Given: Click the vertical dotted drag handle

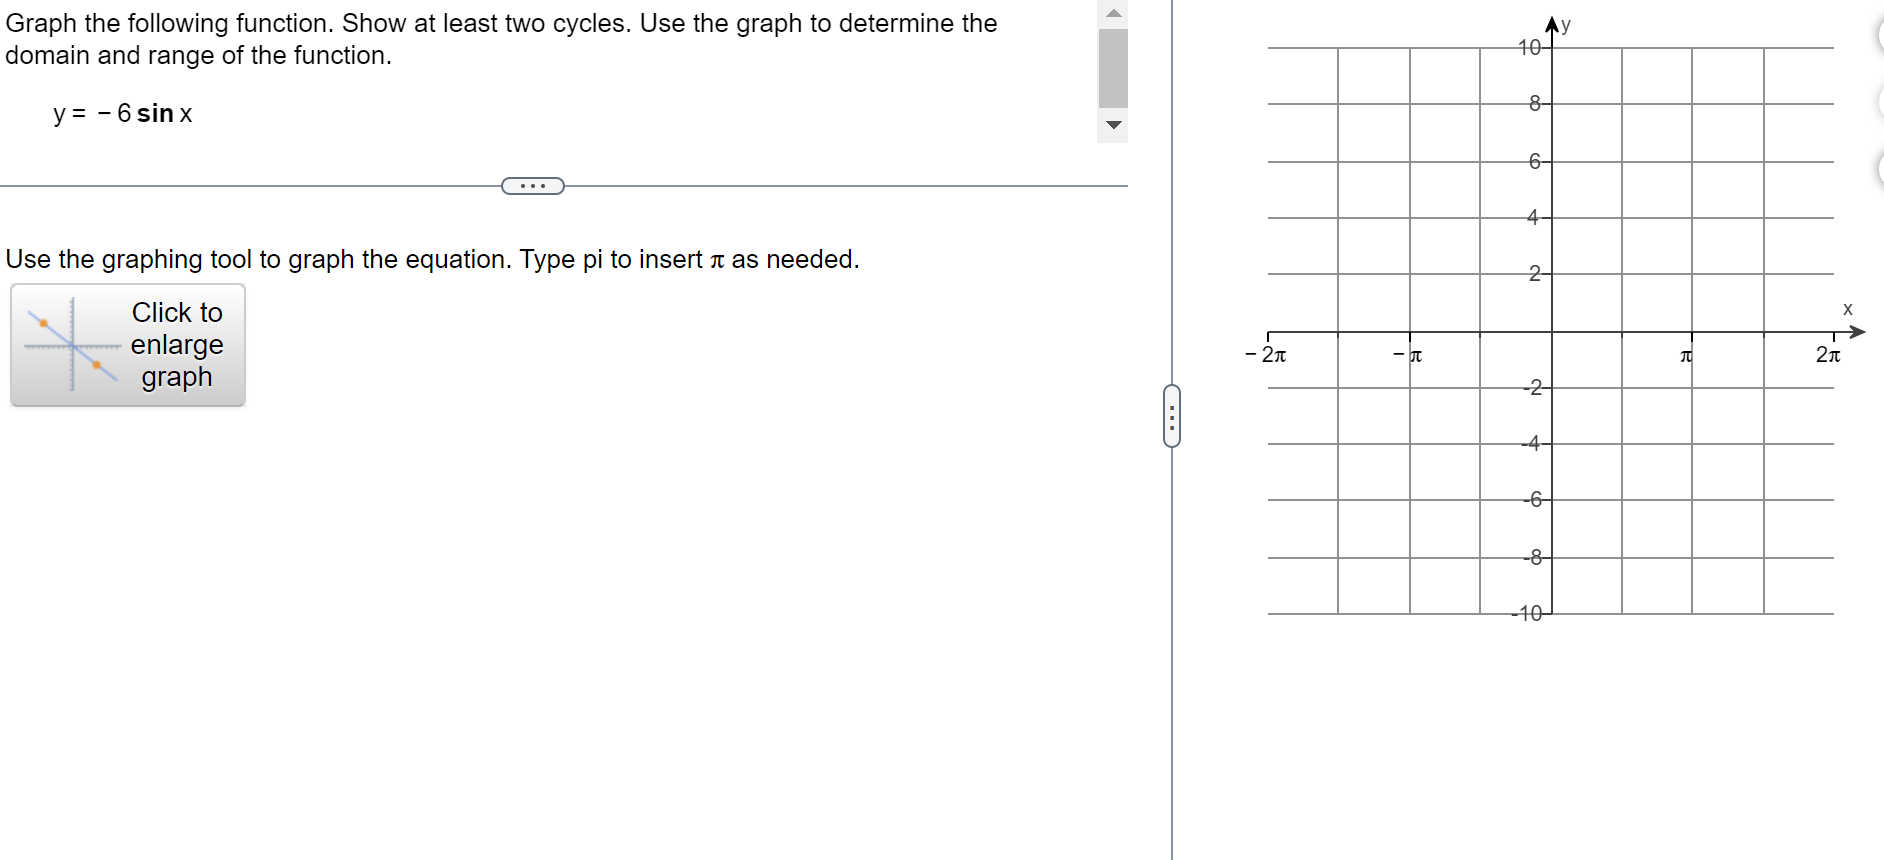Looking at the screenshot, I should [x=1172, y=418].
